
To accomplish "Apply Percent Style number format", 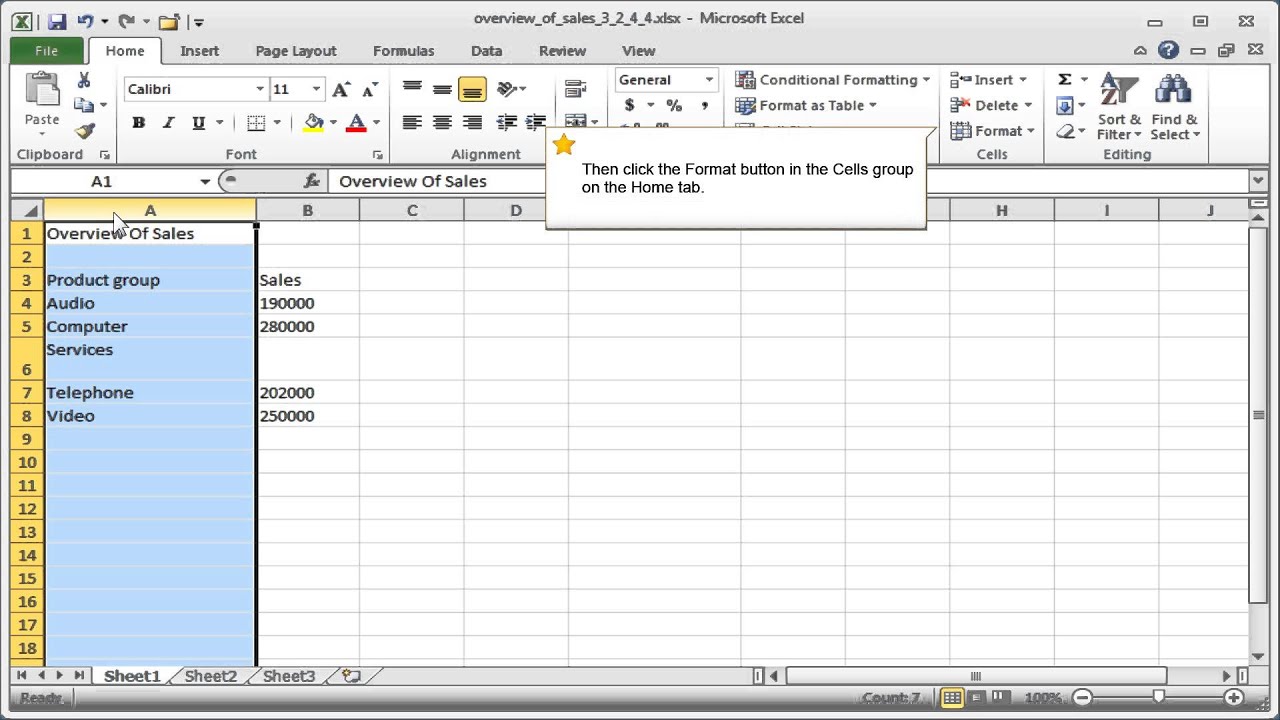I will pyautogui.click(x=674, y=105).
